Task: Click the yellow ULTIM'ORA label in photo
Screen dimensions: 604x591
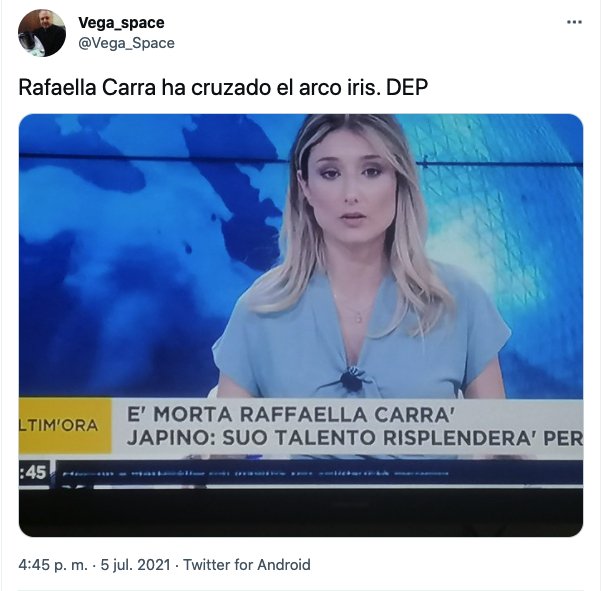Action: pyautogui.click(x=65, y=426)
